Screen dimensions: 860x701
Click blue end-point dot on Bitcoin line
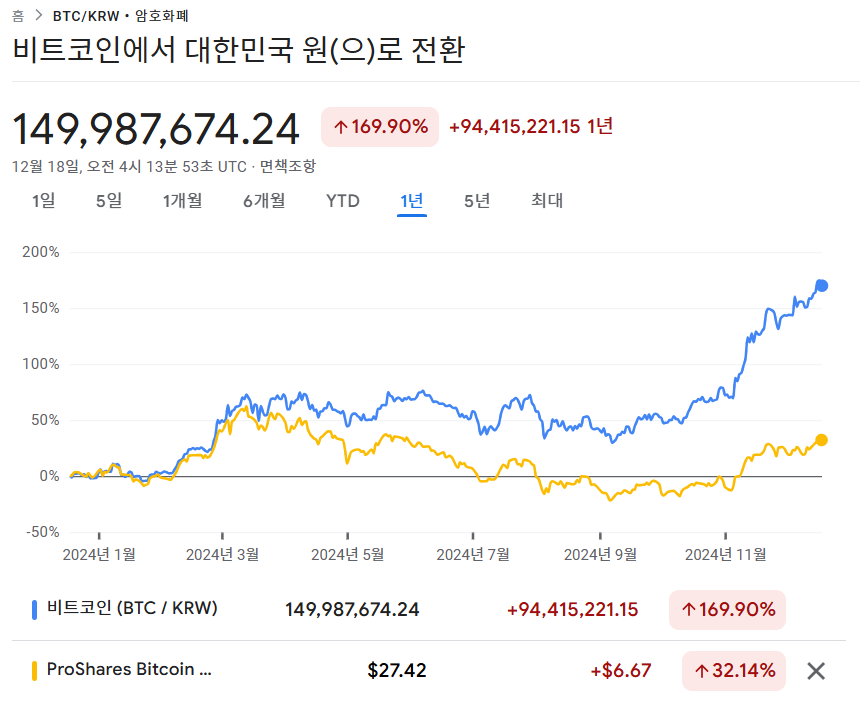822,286
